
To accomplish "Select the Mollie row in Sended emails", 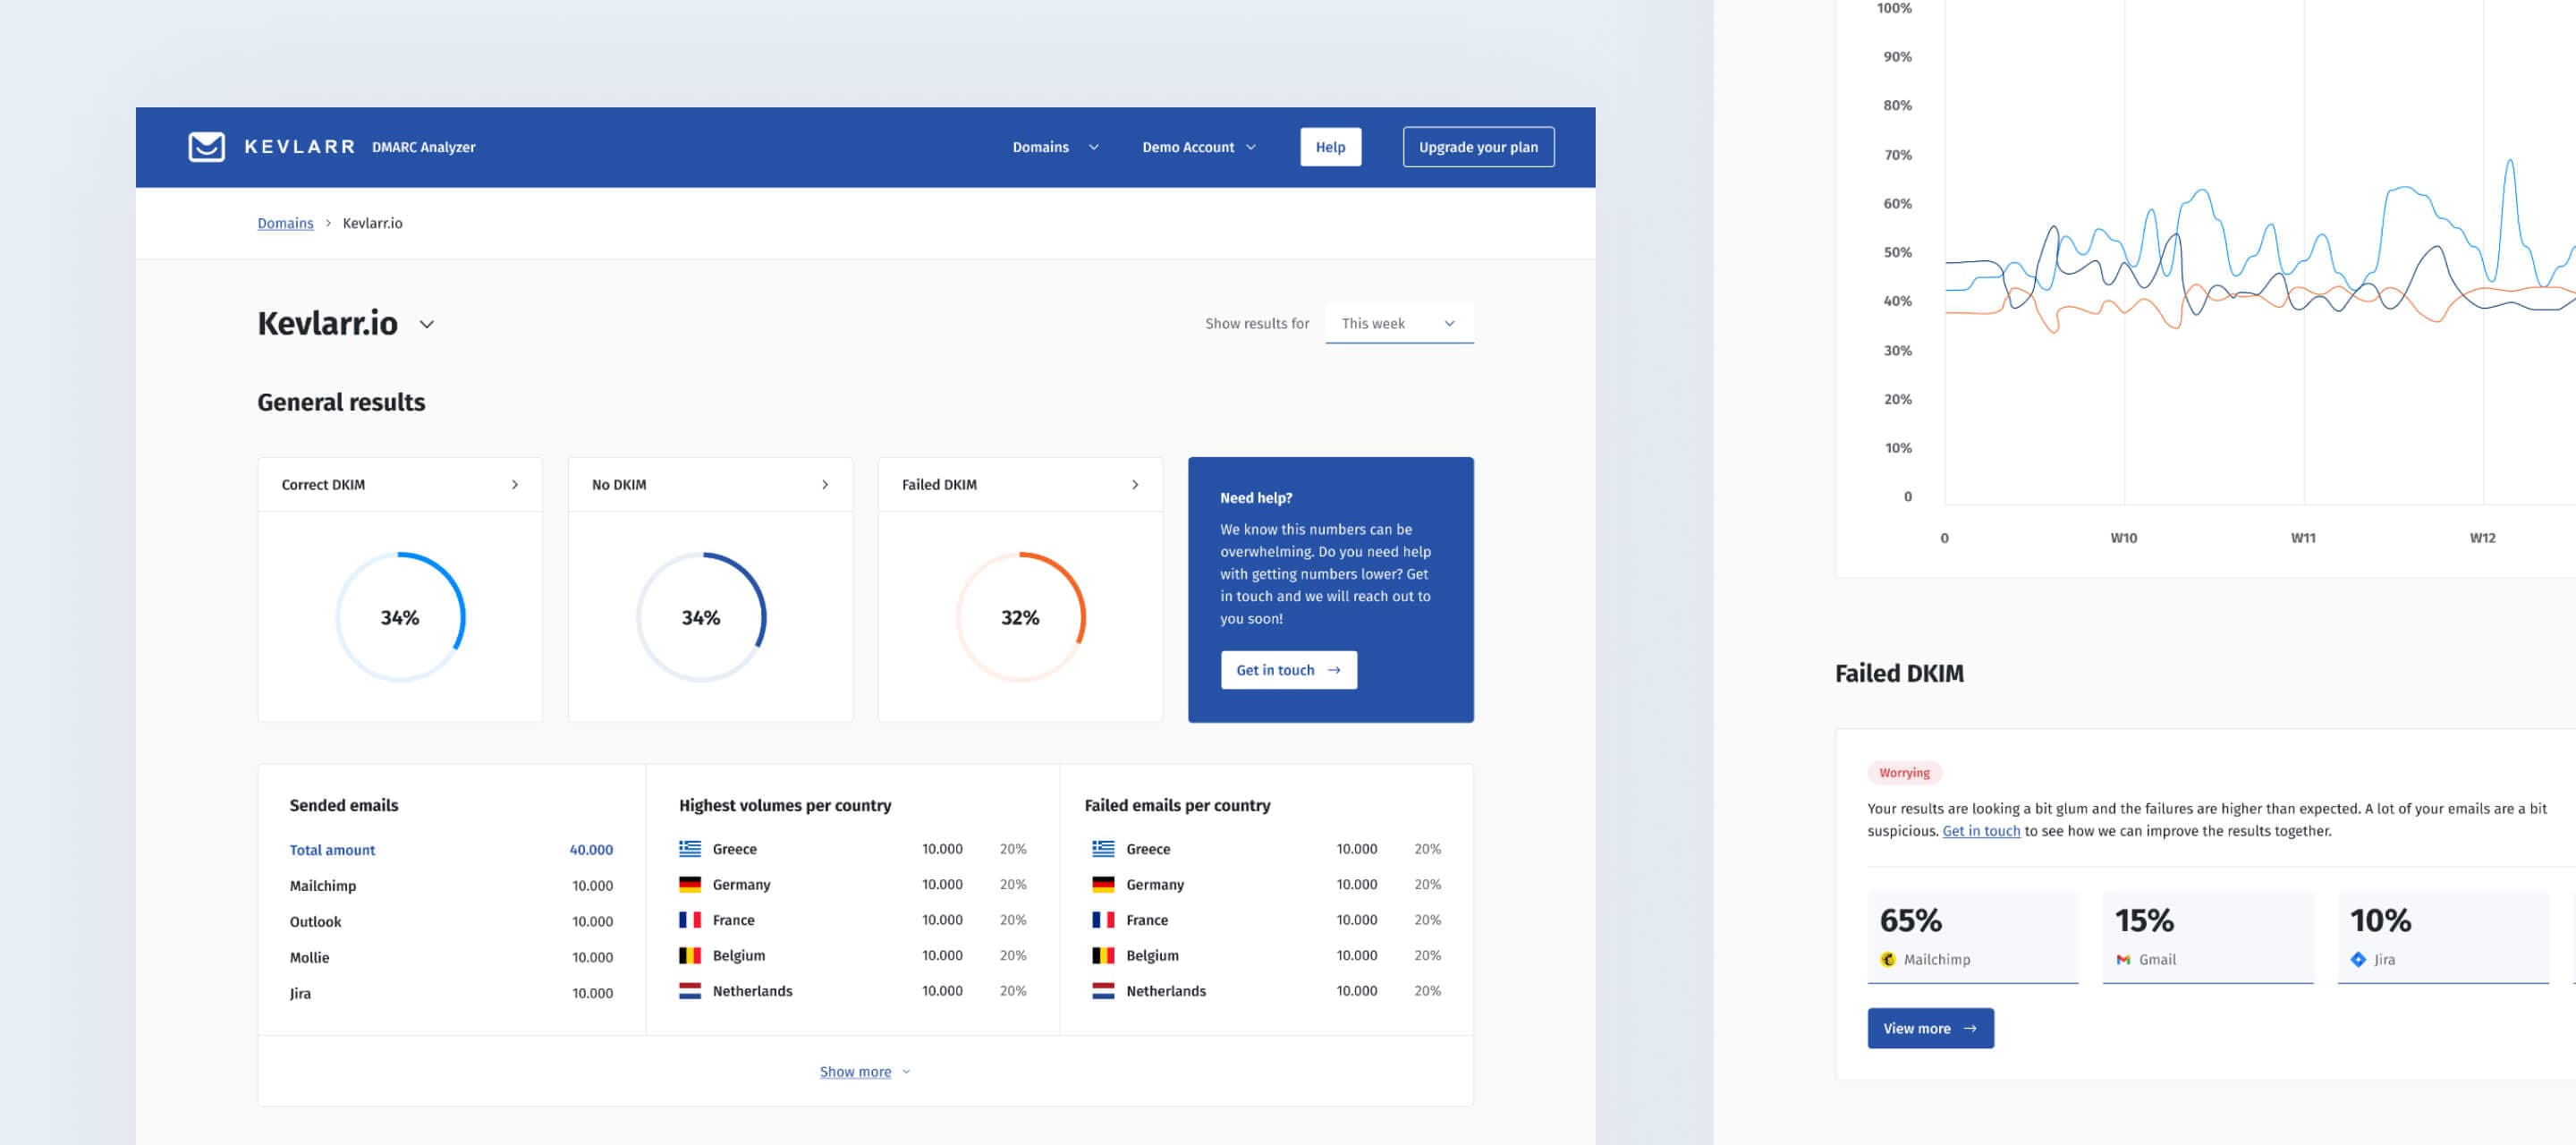I will [451, 958].
